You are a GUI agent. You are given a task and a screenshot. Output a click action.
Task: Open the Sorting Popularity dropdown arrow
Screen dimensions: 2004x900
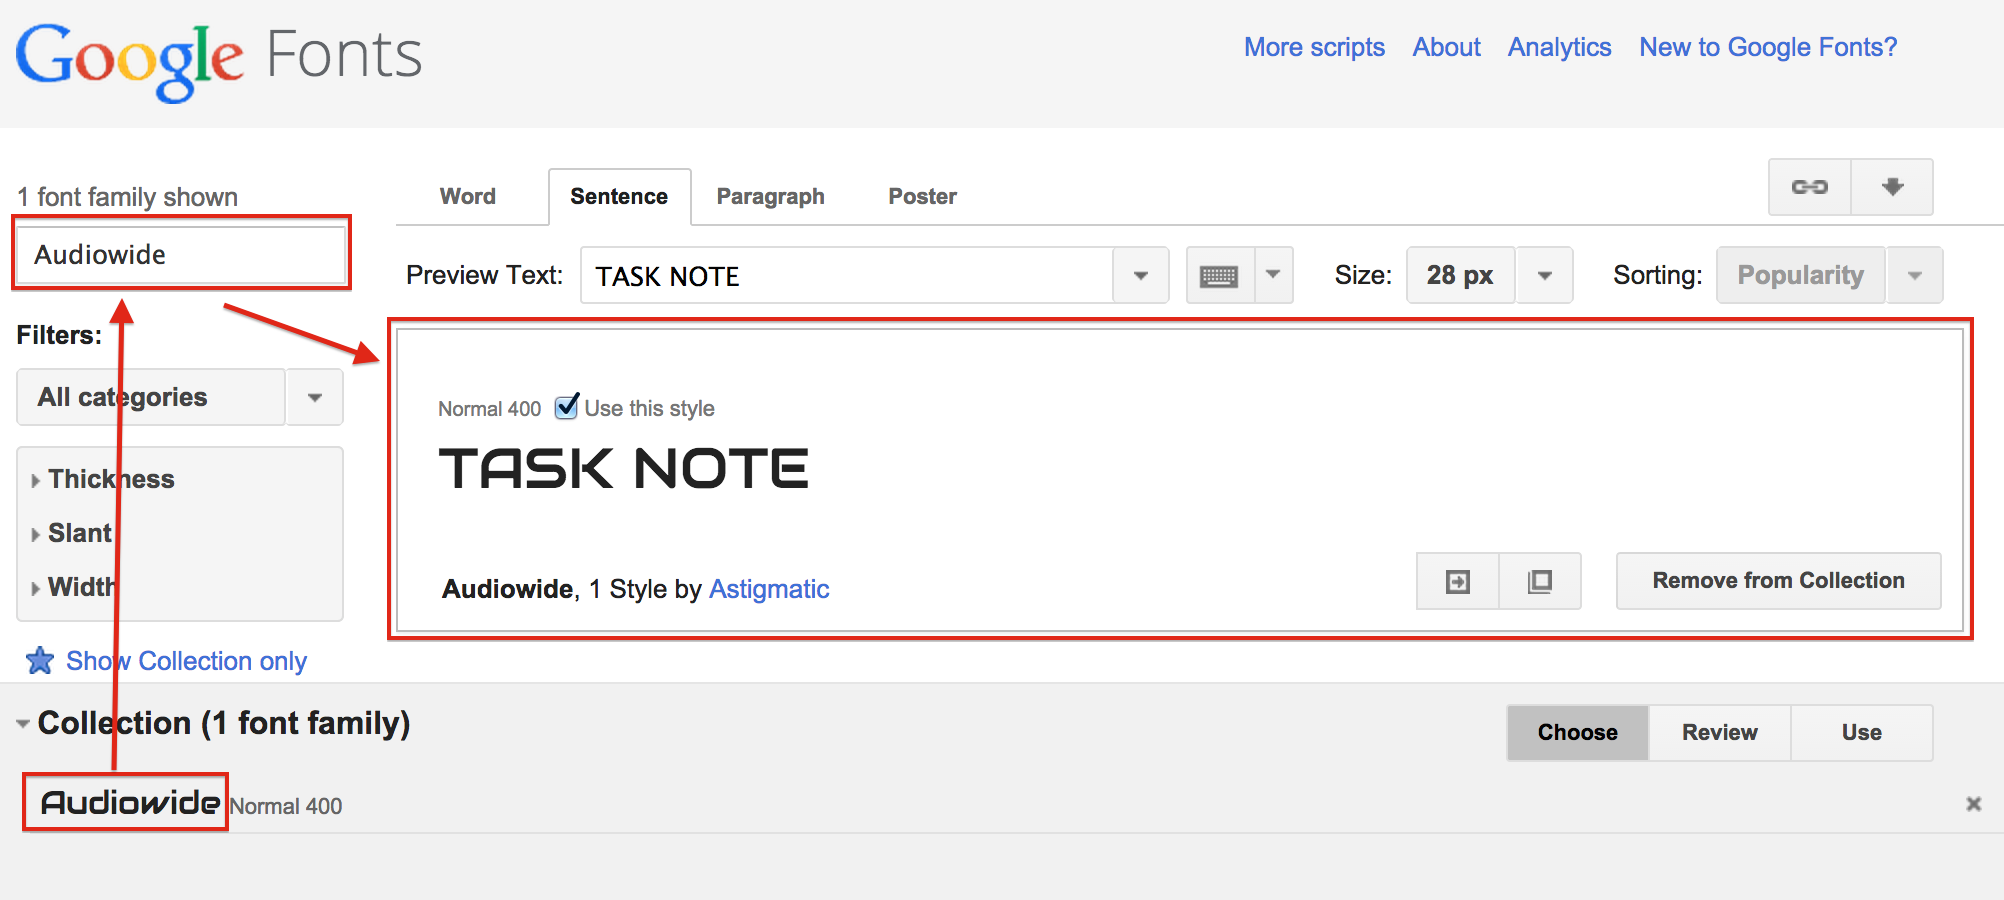pos(1914,276)
